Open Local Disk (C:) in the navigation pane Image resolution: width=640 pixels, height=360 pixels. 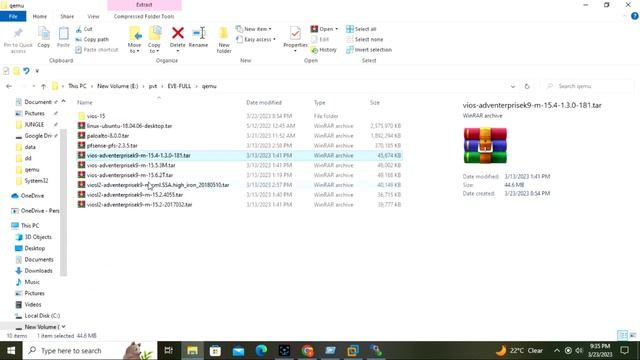pos(42,316)
